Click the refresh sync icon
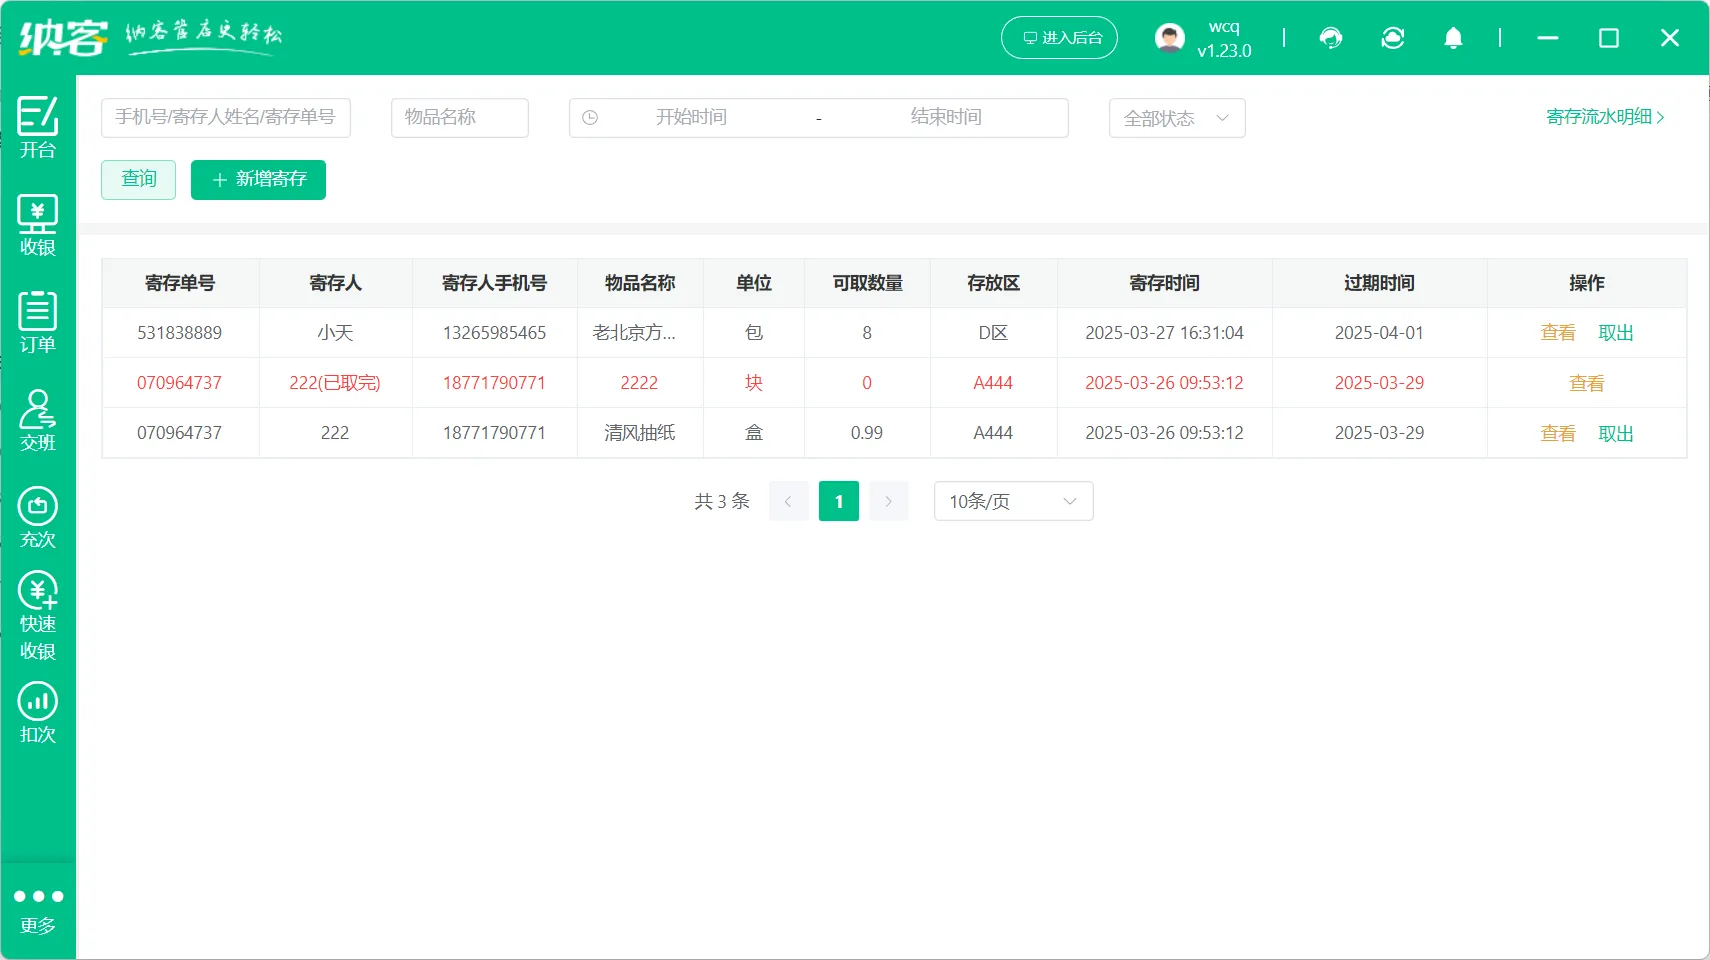The height and width of the screenshot is (960, 1710). (1393, 38)
